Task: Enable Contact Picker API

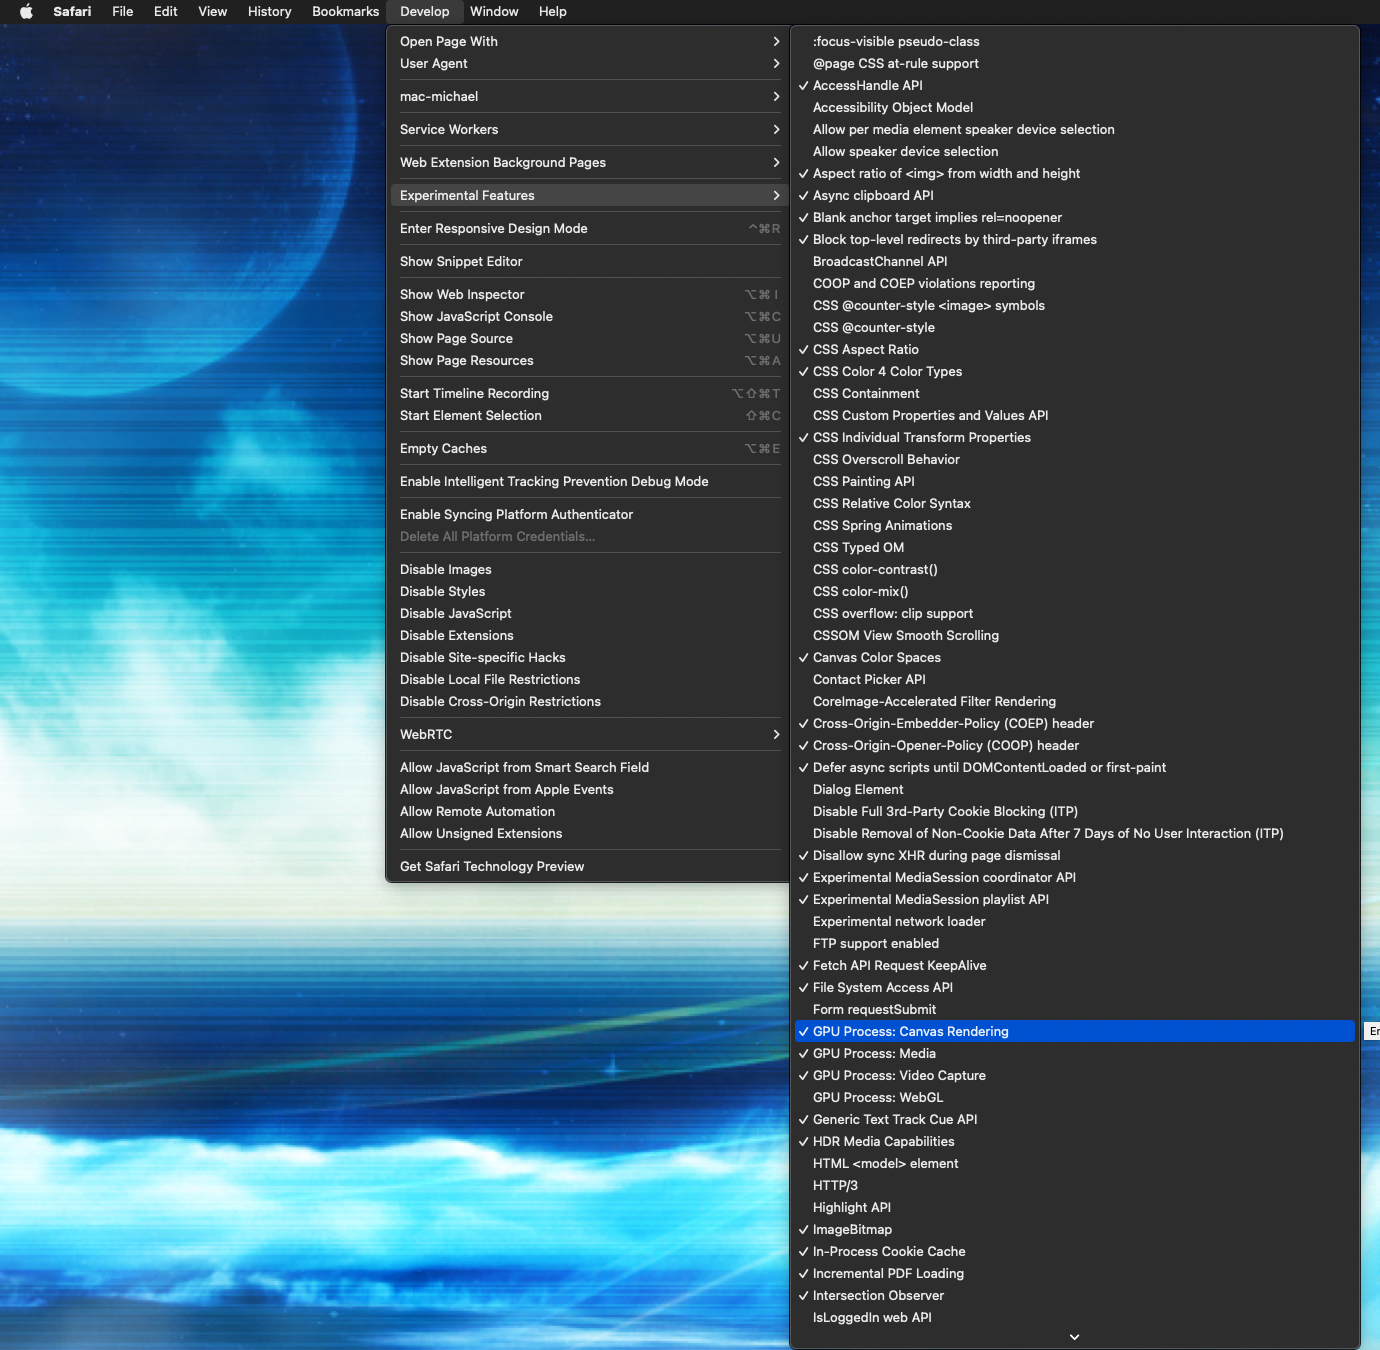Action: pyautogui.click(x=1075, y=679)
